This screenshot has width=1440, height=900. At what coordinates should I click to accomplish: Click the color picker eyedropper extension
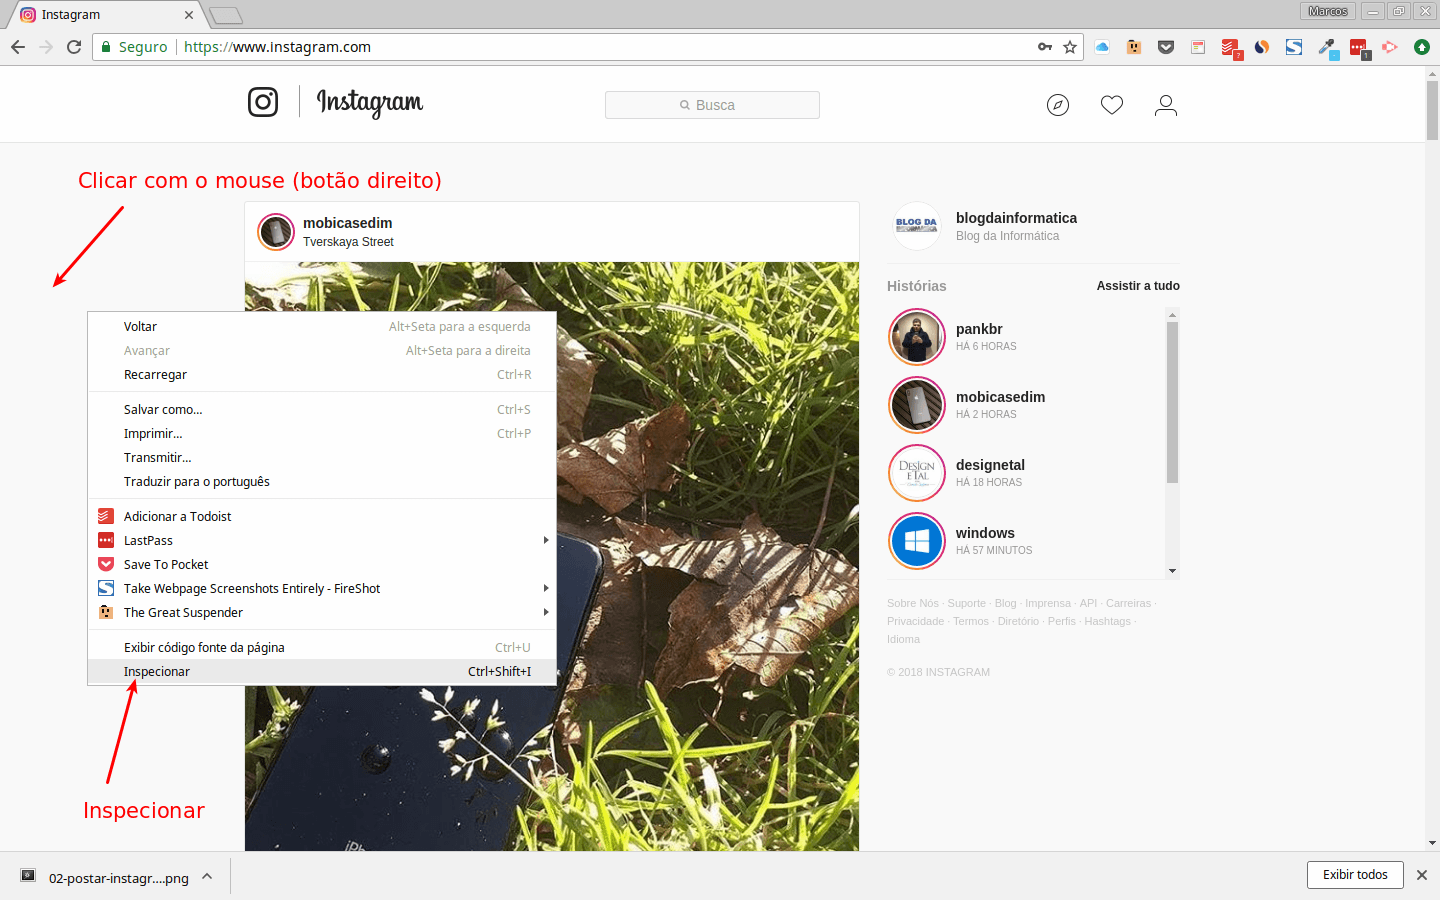(1327, 48)
